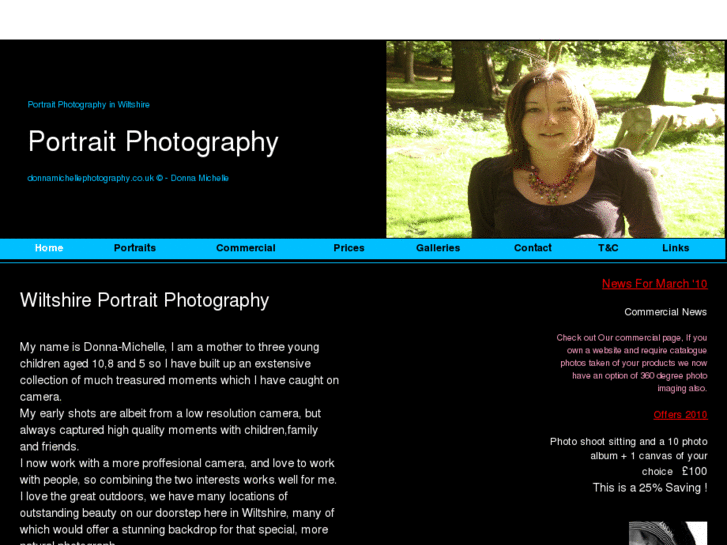Click the Wiltshire Portrait Photography heading

[144, 301]
